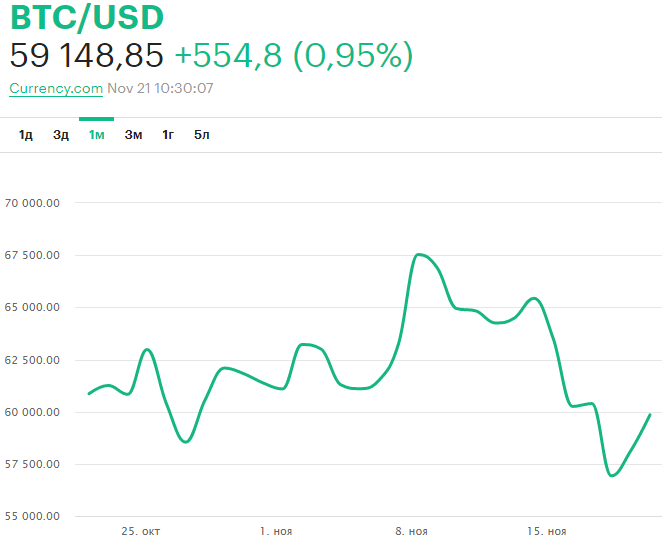Show the 1г yearly chart range
The width and height of the screenshot is (662, 549).
[x=169, y=135]
